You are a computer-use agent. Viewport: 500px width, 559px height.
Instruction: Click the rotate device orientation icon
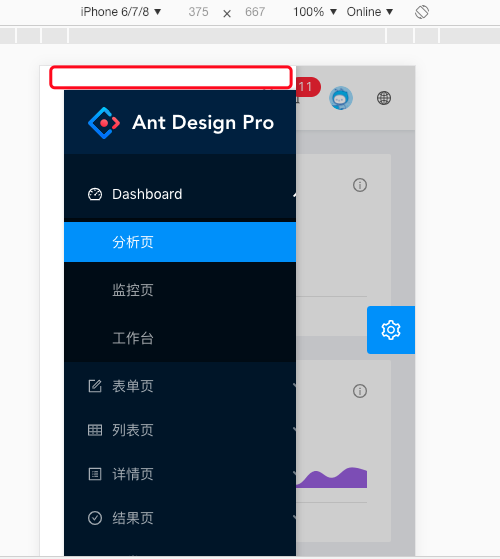click(422, 12)
